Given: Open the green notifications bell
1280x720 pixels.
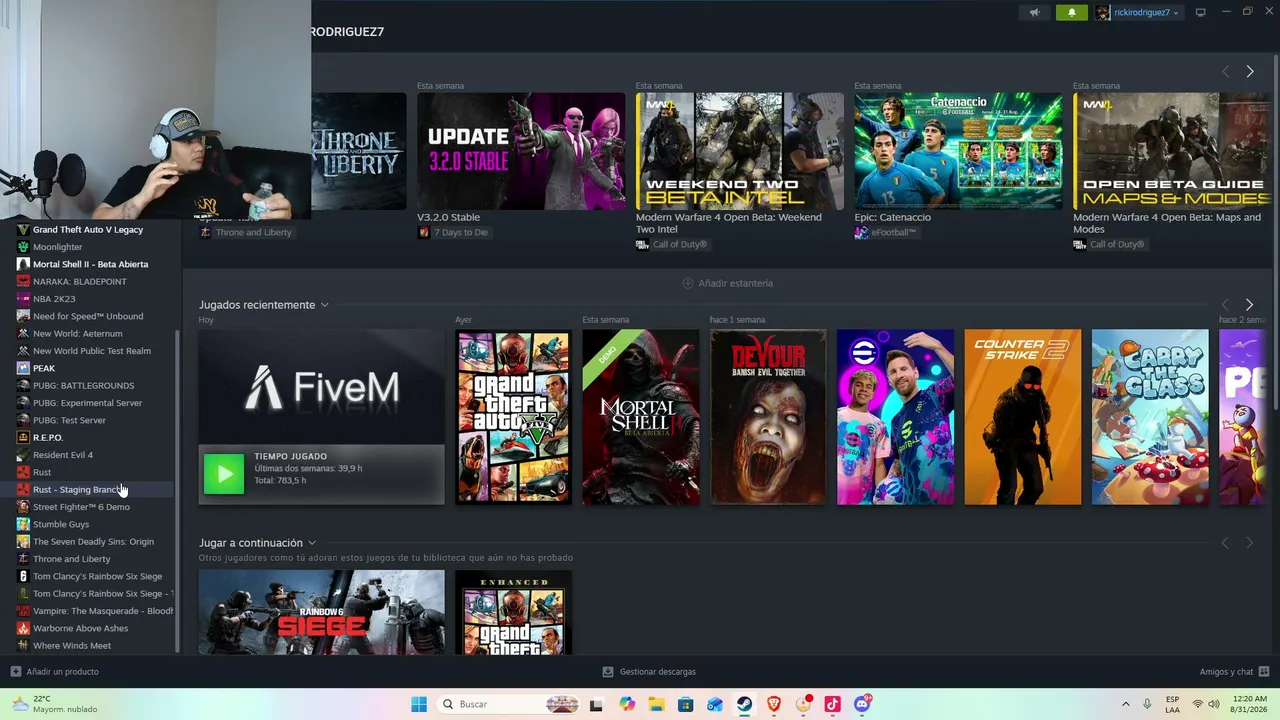Looking at the screenshot, I should (x=1072, y=12).
